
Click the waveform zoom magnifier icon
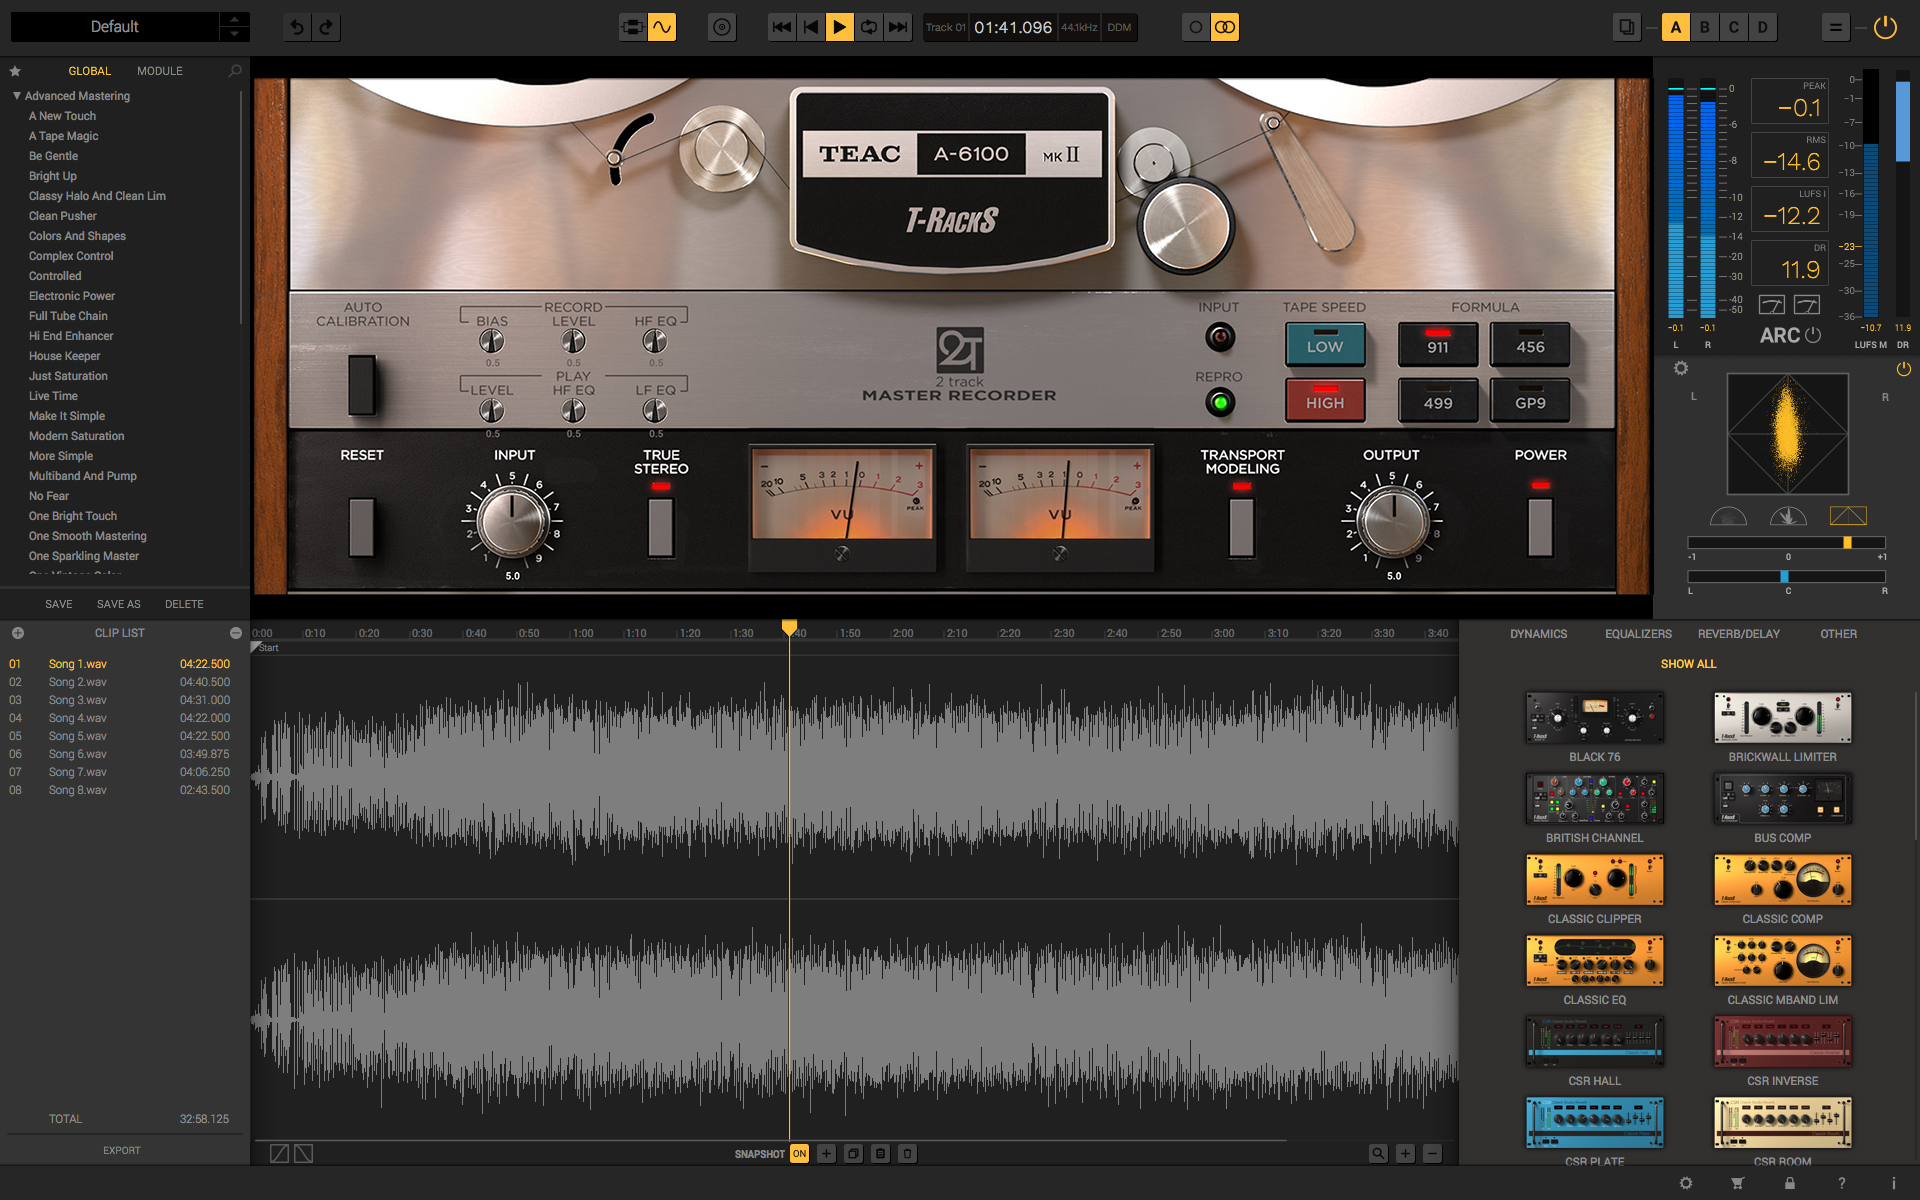(1378, 1153)
